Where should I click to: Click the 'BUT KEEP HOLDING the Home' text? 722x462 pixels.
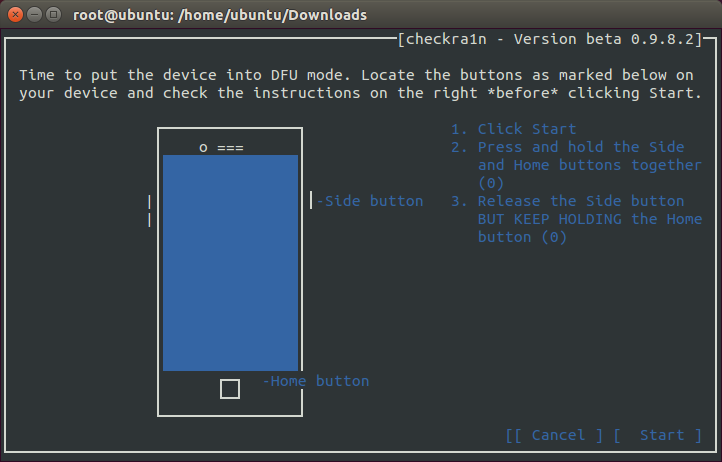click(590, 219)
